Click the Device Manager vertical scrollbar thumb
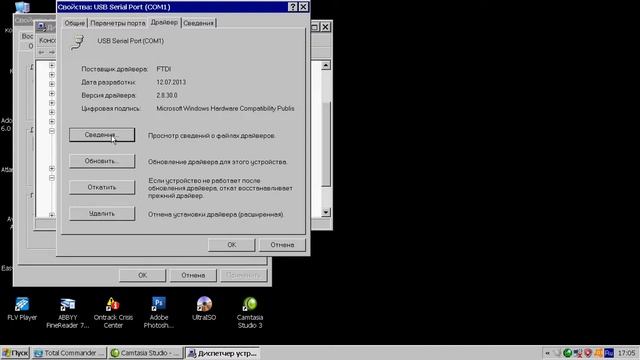This screenshot has height=360, width=640. (x=326, y=144)
